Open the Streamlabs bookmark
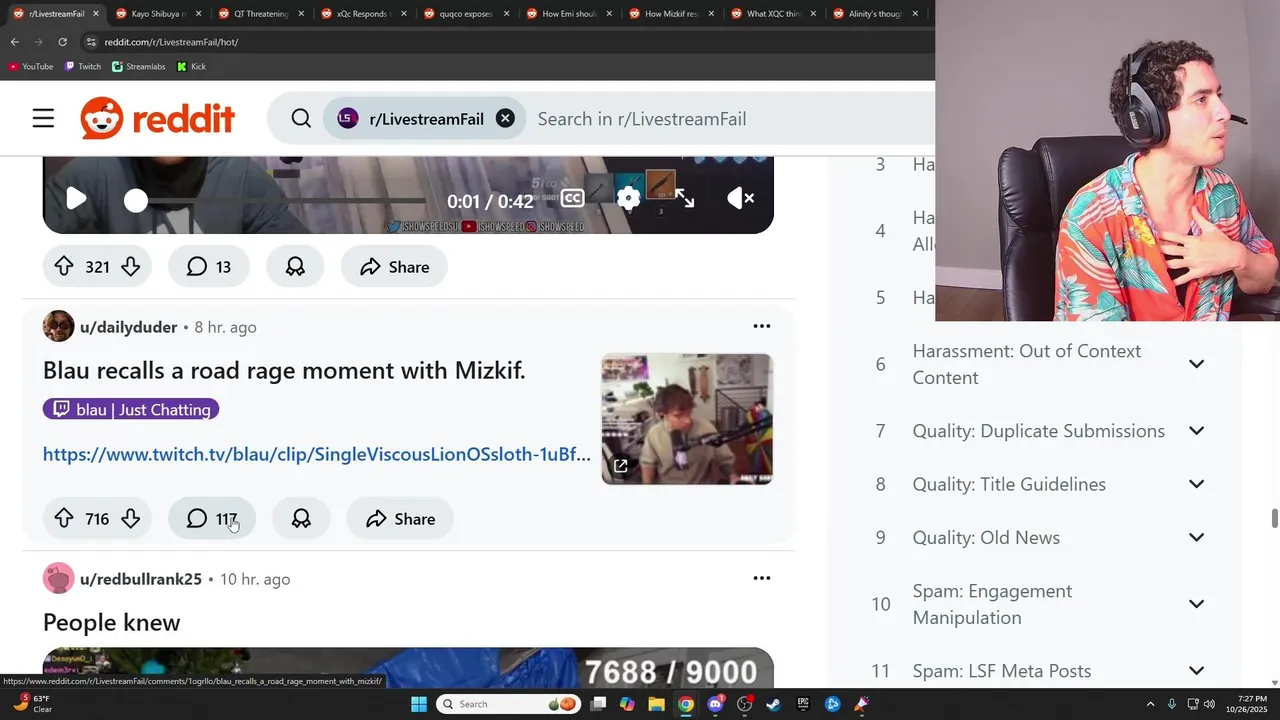 139,66
